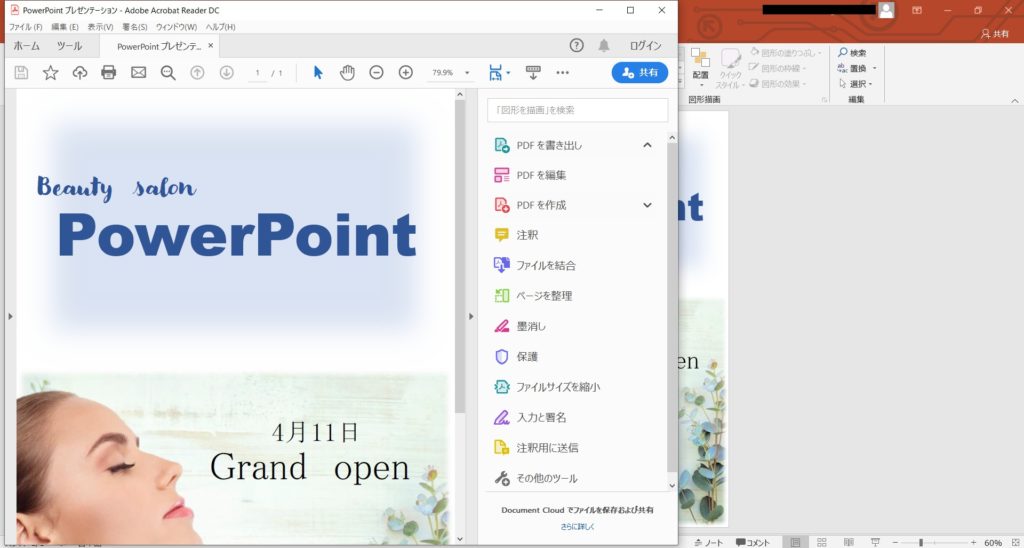Open the 選択 select dropdown in PowerPoint
The image size is (1024, 548).
coord(856,84)
